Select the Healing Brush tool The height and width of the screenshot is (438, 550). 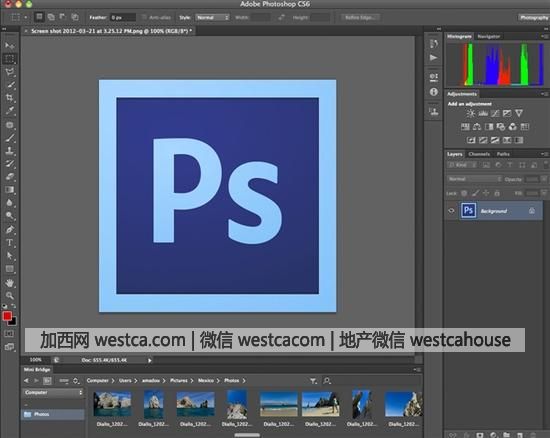click(x=9, y=125)
